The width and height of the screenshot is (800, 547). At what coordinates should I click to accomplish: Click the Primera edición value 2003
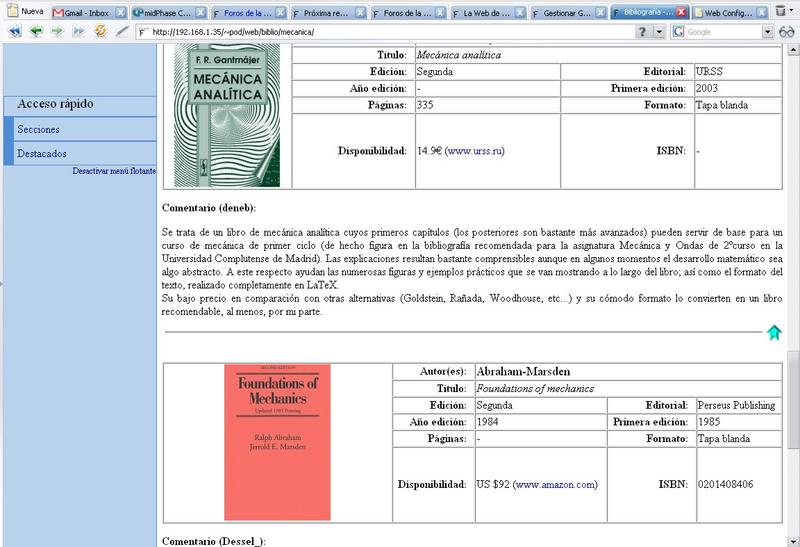coord(707,88)
